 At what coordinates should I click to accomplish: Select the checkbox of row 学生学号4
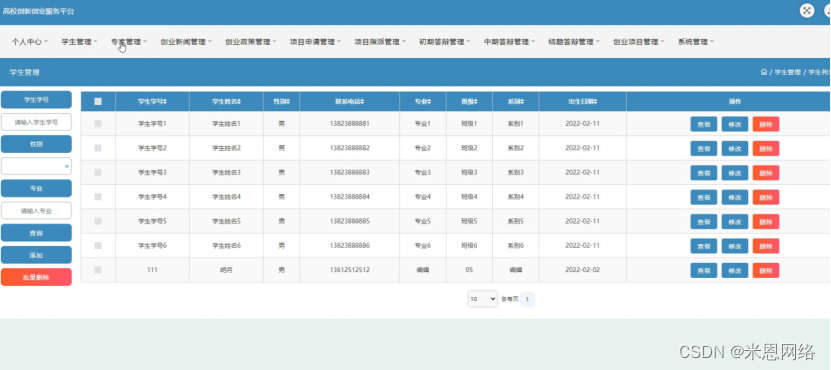pos(98,197)
